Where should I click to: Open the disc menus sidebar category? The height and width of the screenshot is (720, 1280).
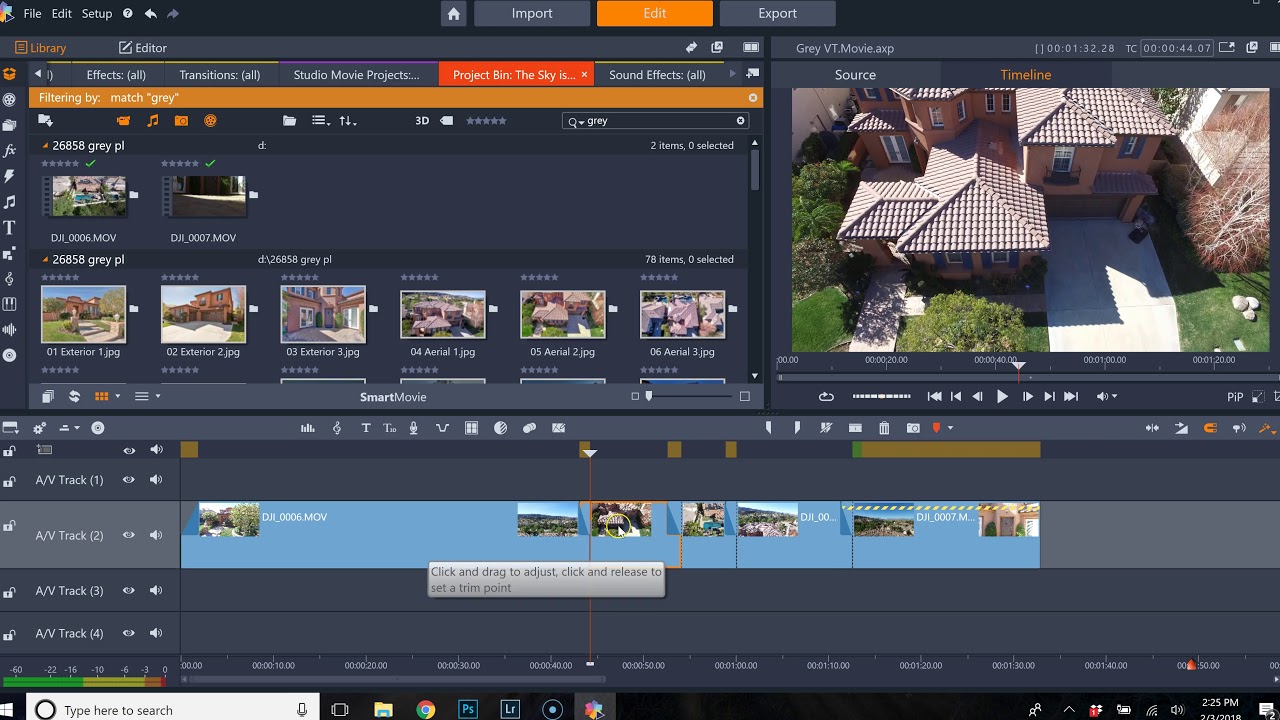pos(10,355)
